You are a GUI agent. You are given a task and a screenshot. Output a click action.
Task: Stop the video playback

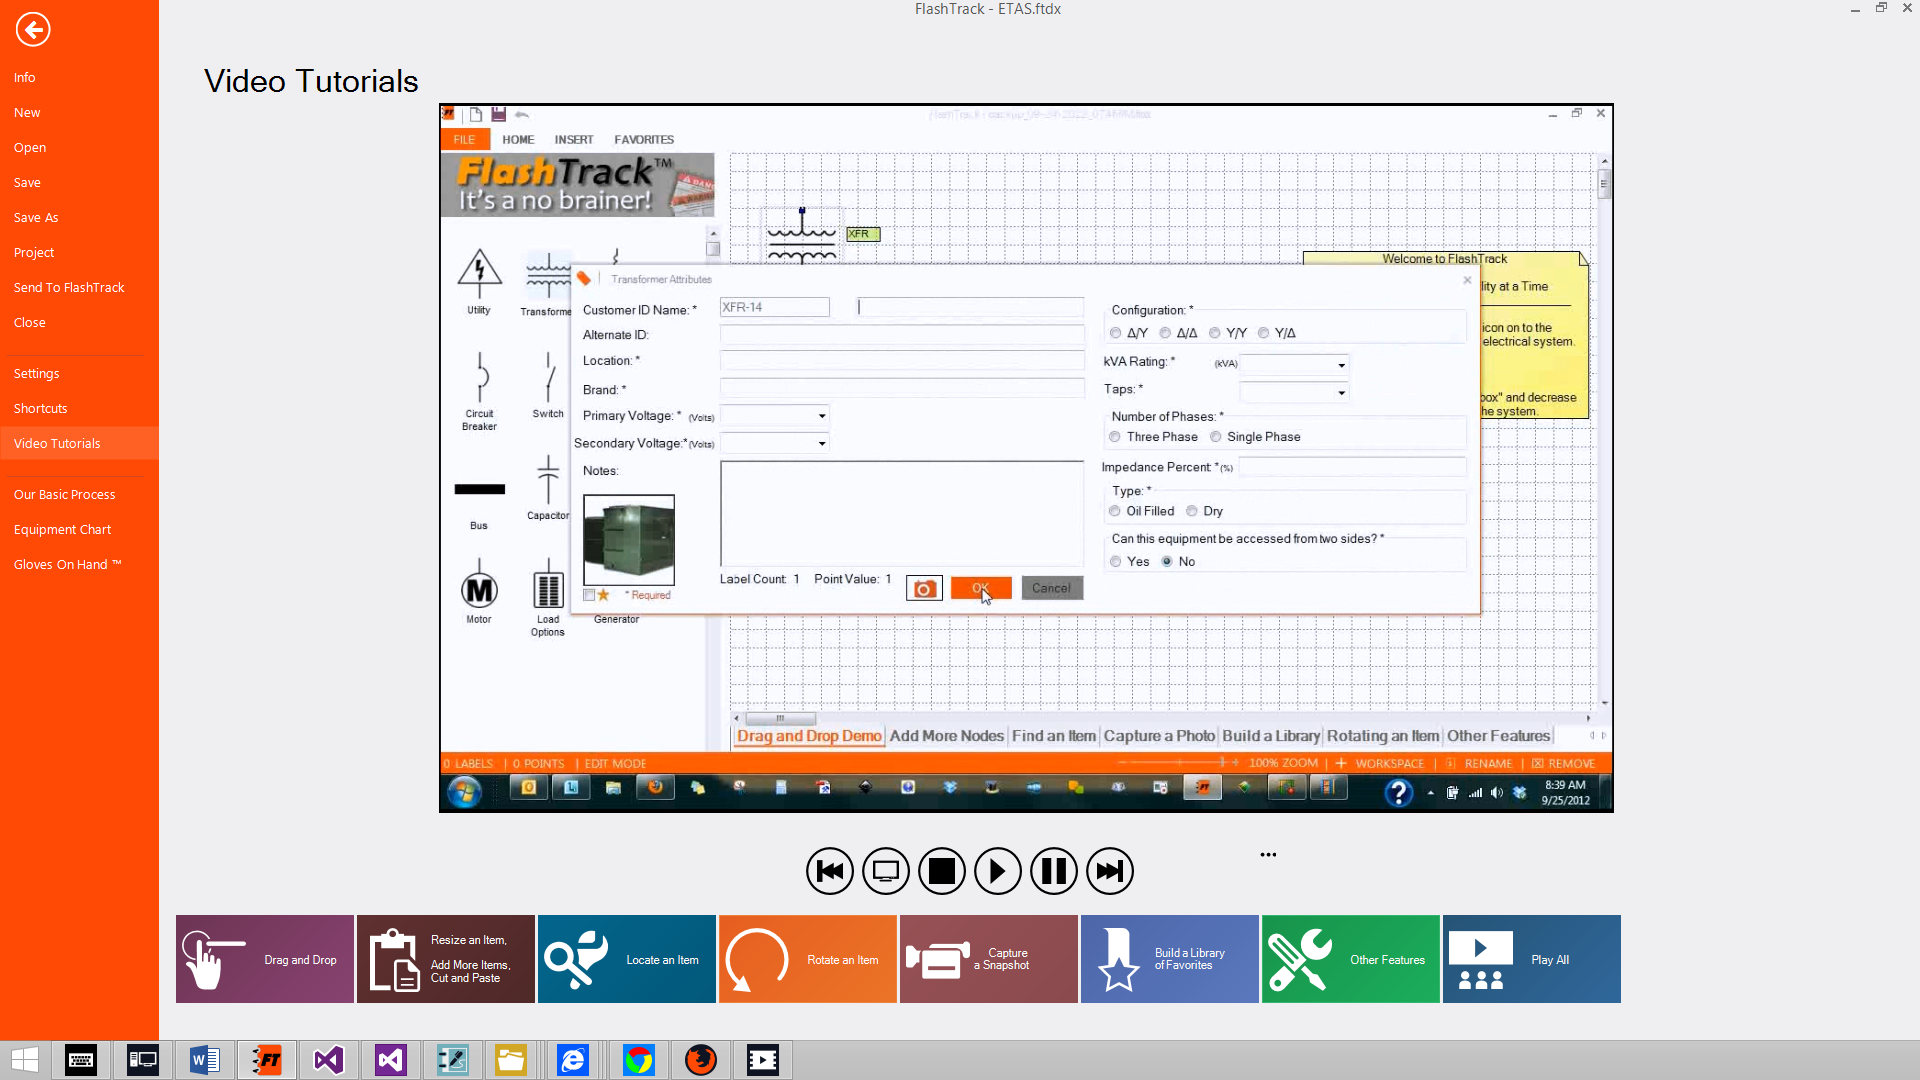click(942, 871)
